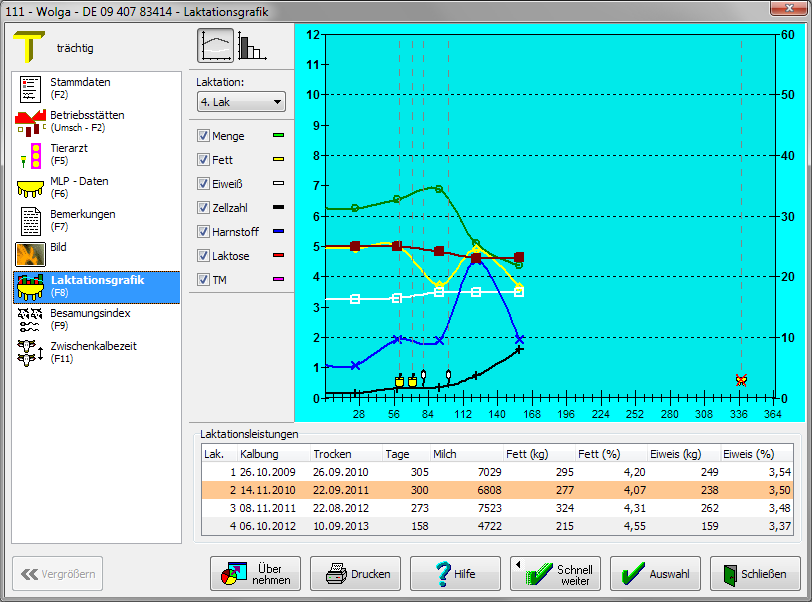Open Stammdaten (F2) section
Image resolution: width=812 pixels, height=602 pixels.
(x=97, y=88)
